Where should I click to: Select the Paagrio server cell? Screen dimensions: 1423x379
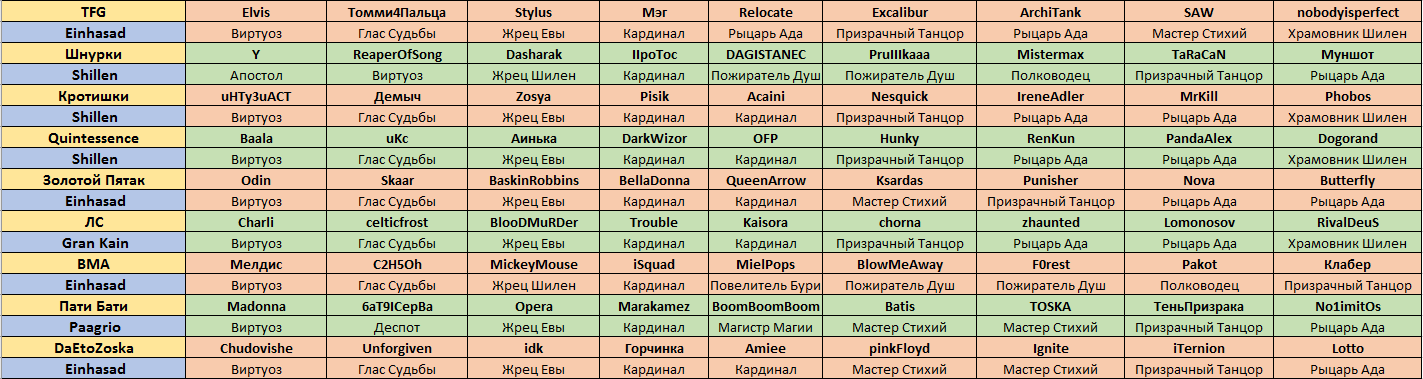pos(93,327)
